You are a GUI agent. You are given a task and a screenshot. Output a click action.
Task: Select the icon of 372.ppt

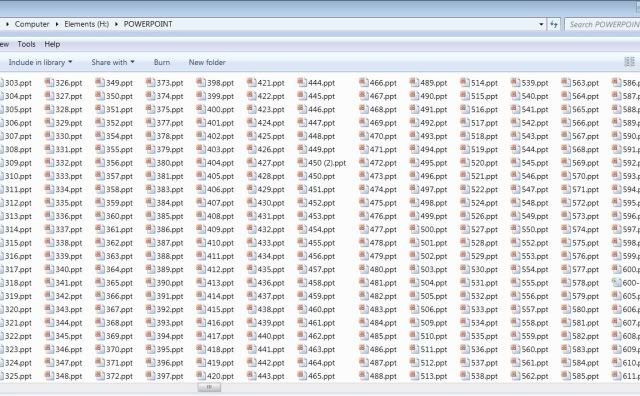coord(100,376)
